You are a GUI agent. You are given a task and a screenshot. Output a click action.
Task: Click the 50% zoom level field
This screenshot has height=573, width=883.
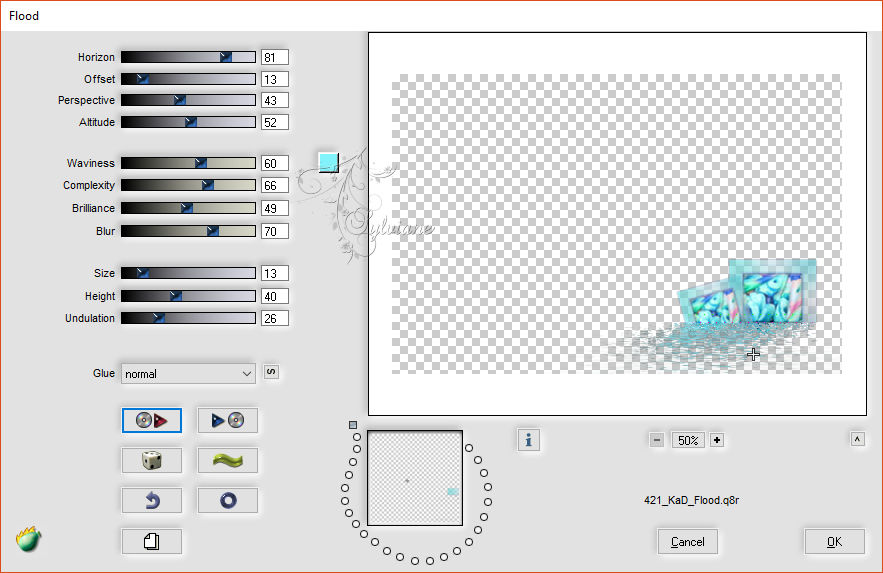coord(688,440)
